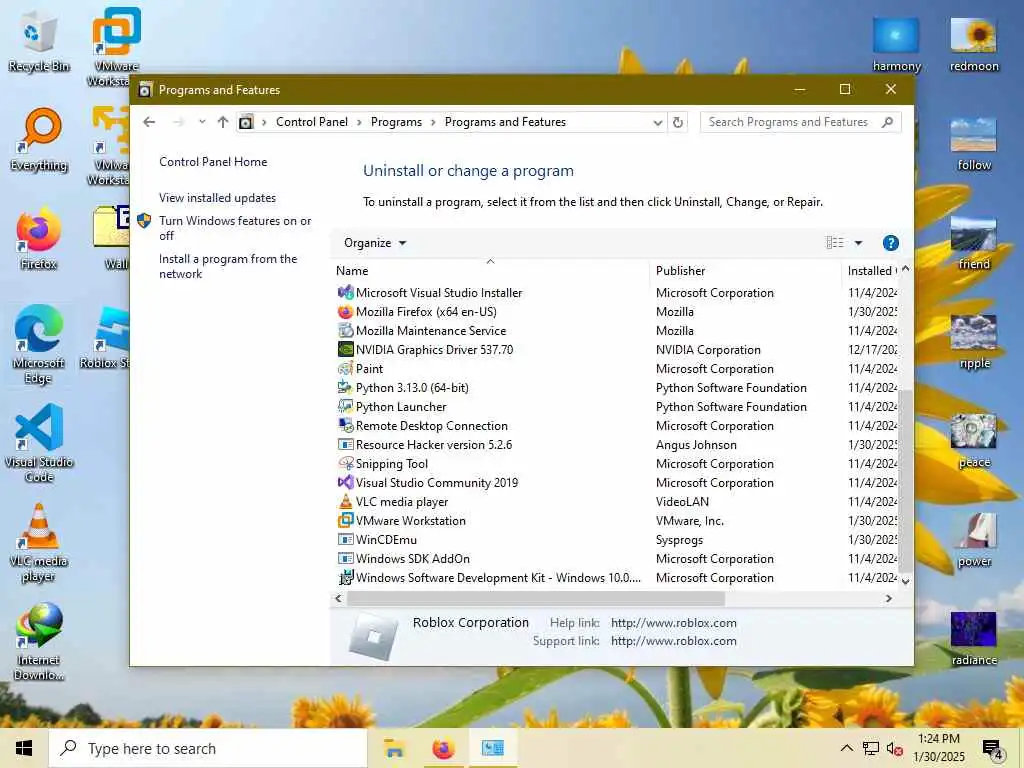1024x768 pixels.
Task: Select the radiance desktop image file
Action: coord(974,639)
